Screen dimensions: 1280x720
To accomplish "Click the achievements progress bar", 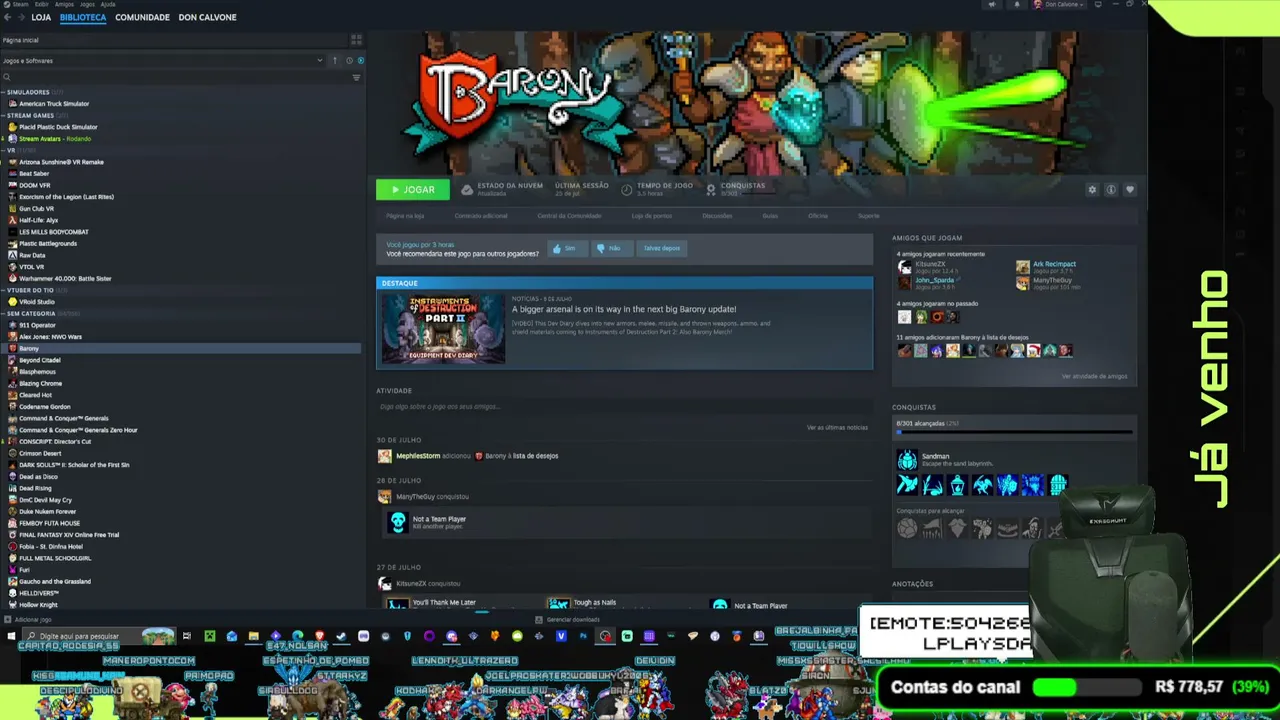I will pos(1014,433).
